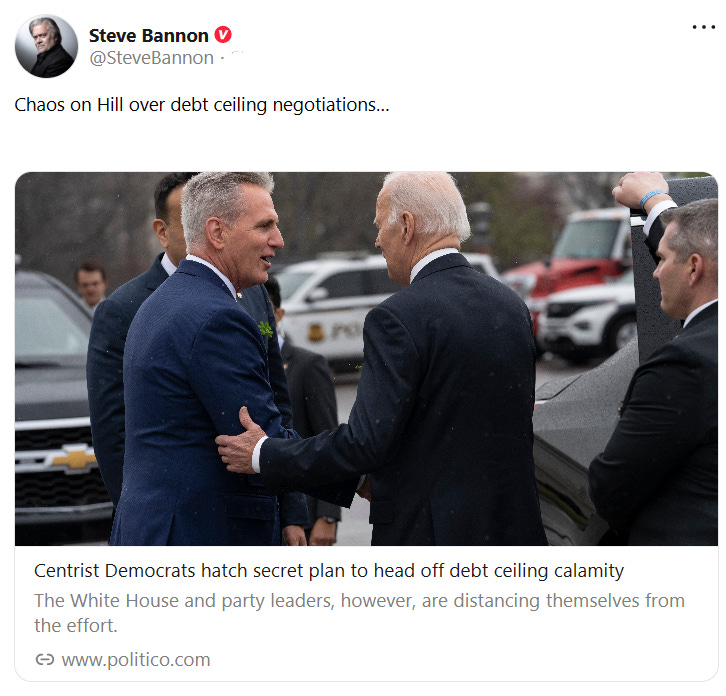Click the red verified badge icon
726x696 pixels.
(223, 35)
